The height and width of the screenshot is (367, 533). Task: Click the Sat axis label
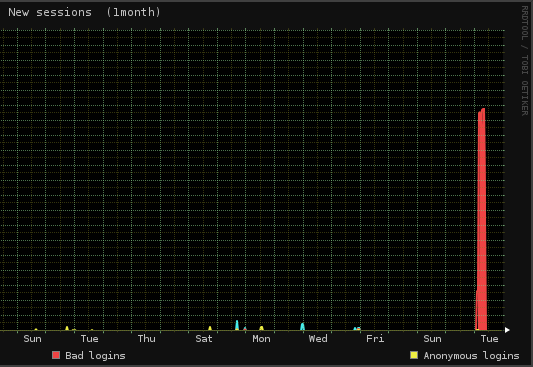tap(204, 339)
